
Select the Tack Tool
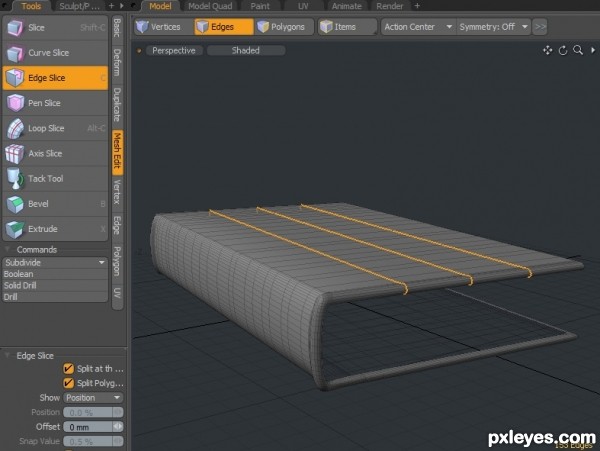[x=55, y=179]
